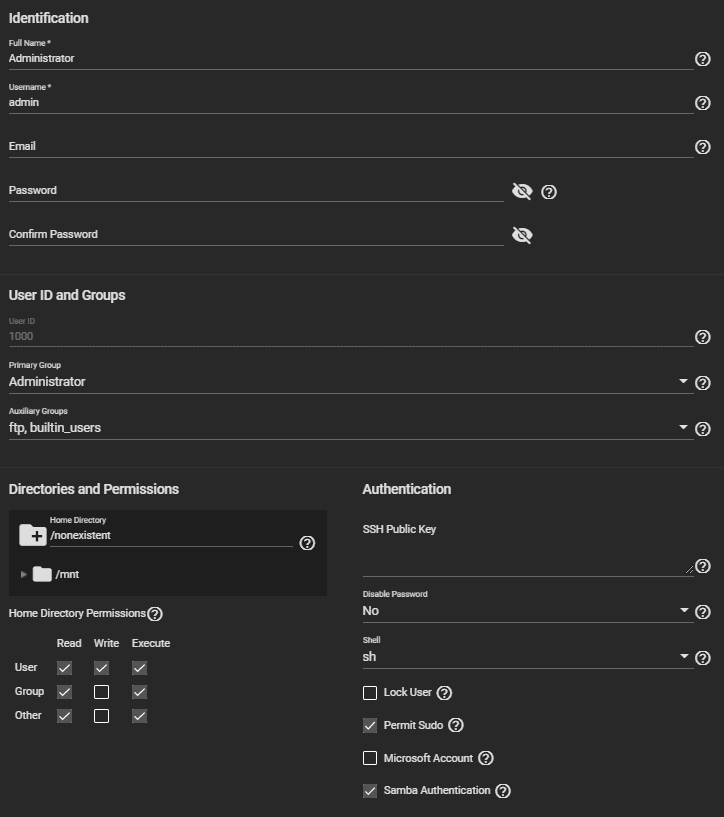Show help for the SSH Public Key field
The image size is (724, 817).
[702, 566]
